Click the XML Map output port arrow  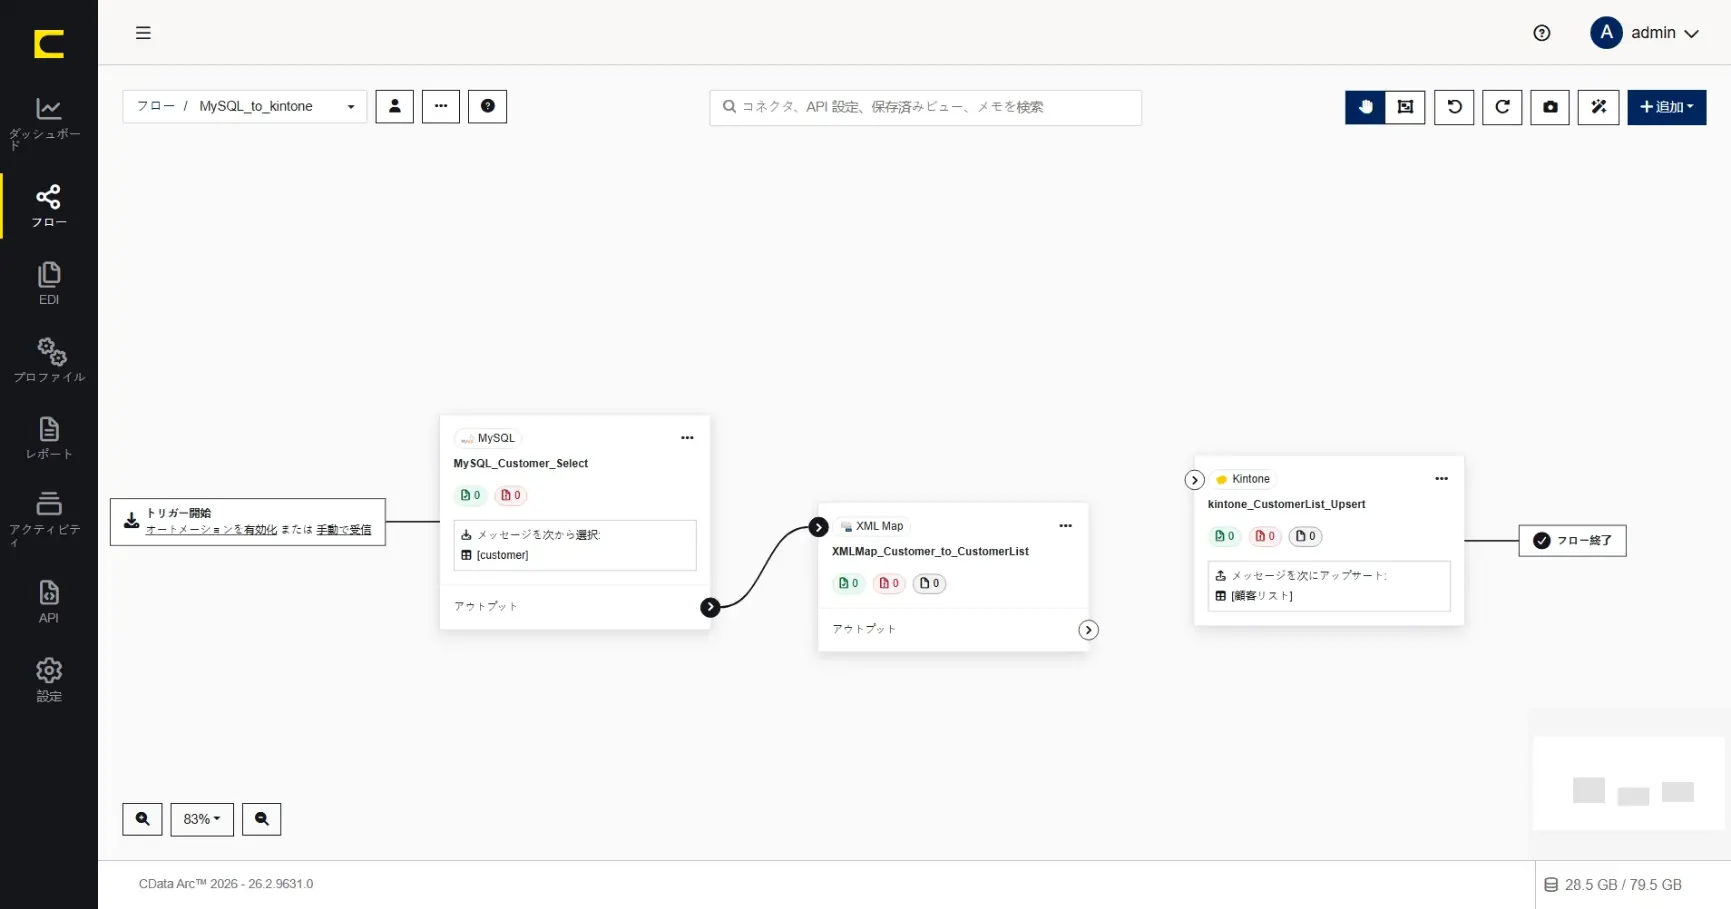click(1089, 630)
